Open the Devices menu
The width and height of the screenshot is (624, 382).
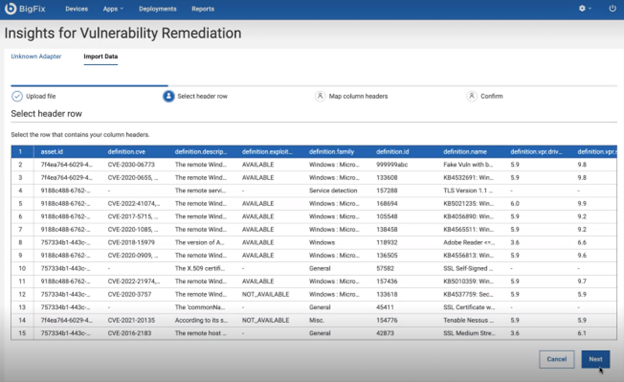click(76, 9)
